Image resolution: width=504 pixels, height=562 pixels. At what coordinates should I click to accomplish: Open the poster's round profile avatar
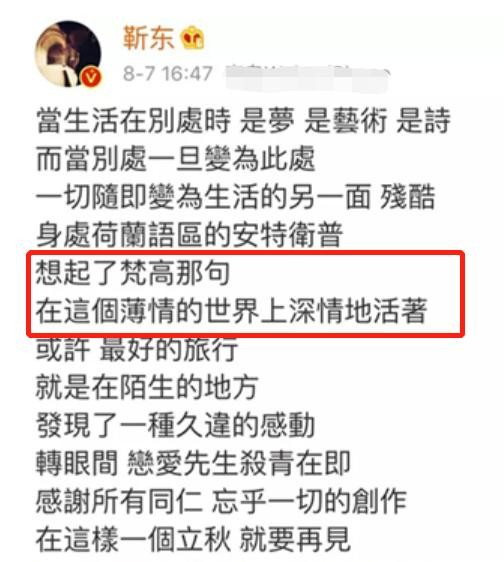pos(68,54)
